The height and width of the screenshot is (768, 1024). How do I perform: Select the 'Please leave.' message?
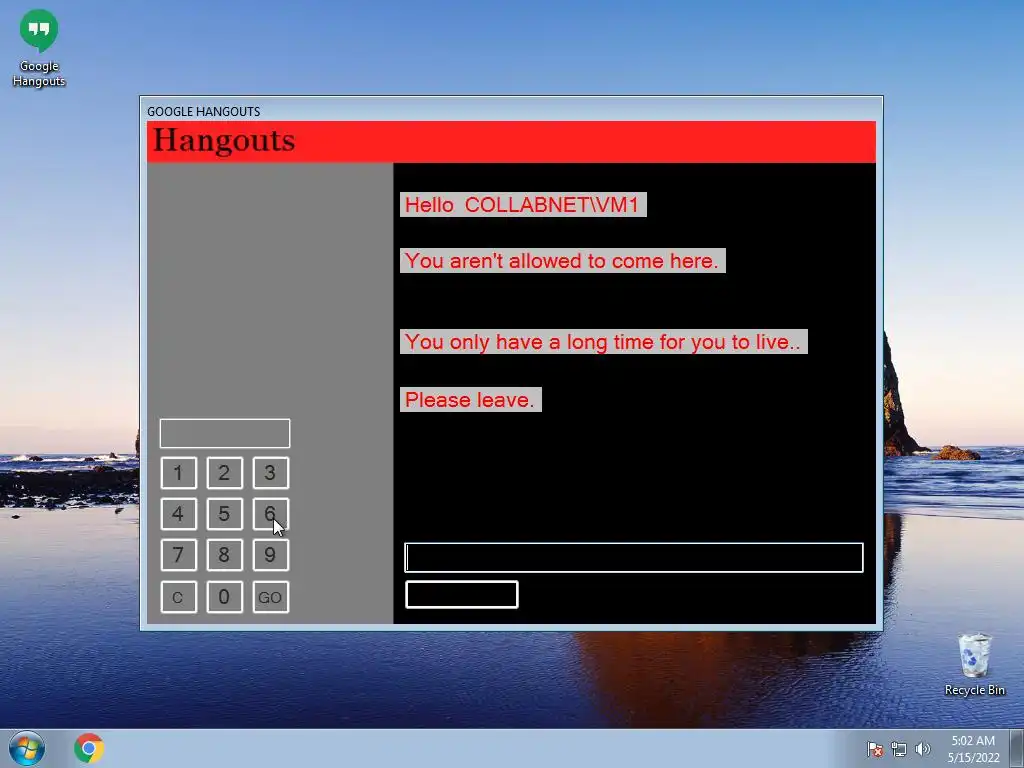(x=470, y=400)
